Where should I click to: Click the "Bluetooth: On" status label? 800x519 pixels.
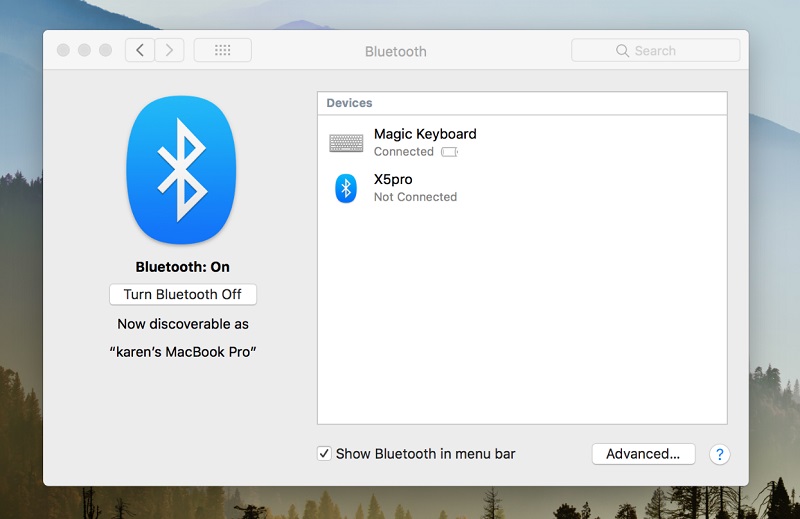pyautogui.click(x=183, y=267)
